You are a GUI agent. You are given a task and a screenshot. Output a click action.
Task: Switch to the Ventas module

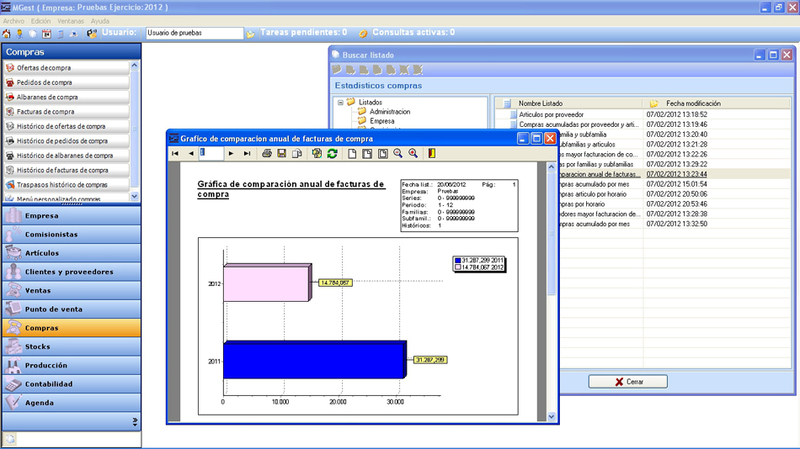click(x=71, y=290)
